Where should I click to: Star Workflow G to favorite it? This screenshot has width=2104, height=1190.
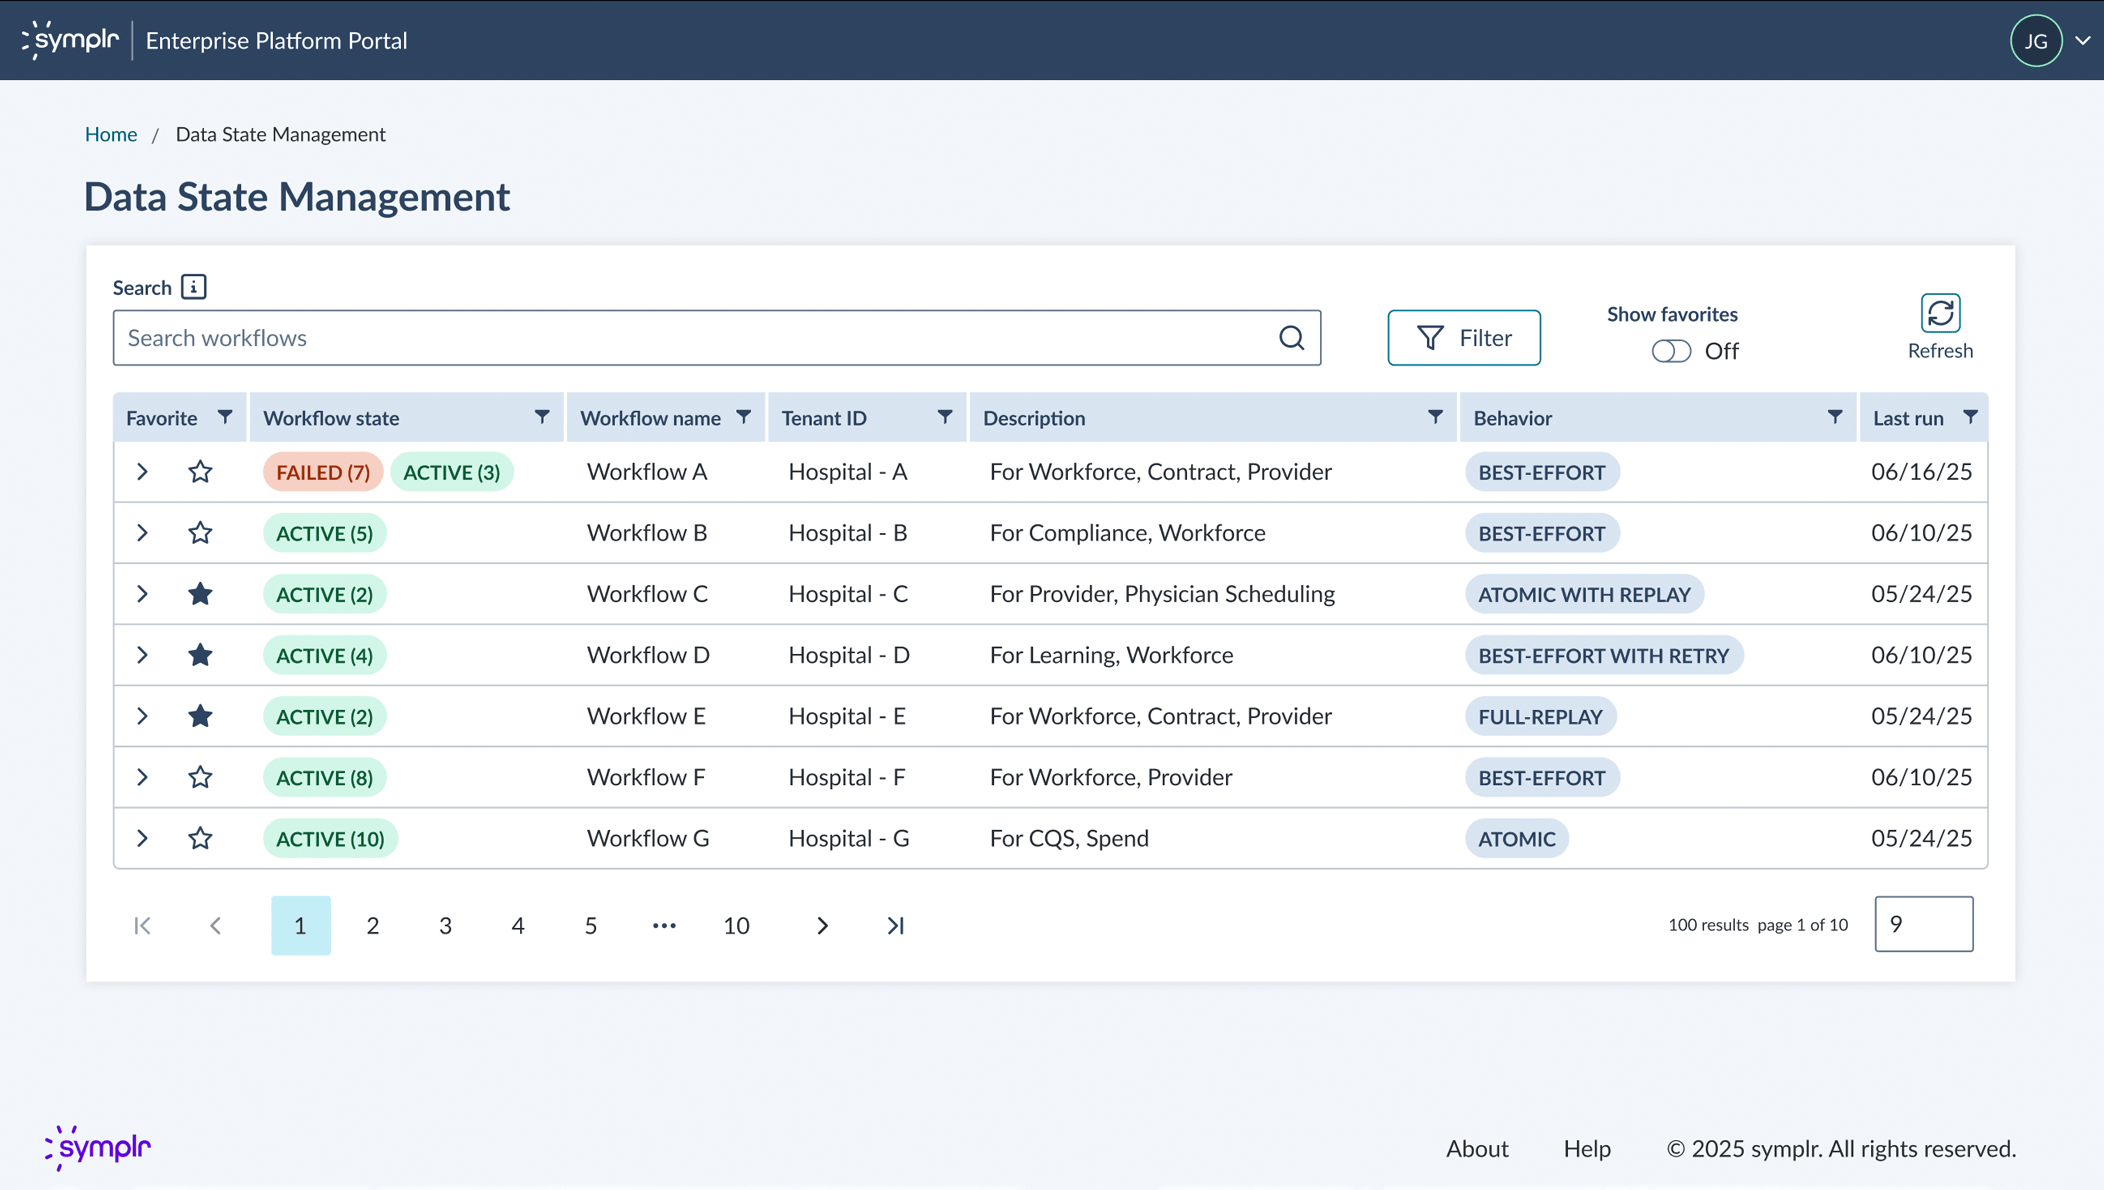point(200,838)
